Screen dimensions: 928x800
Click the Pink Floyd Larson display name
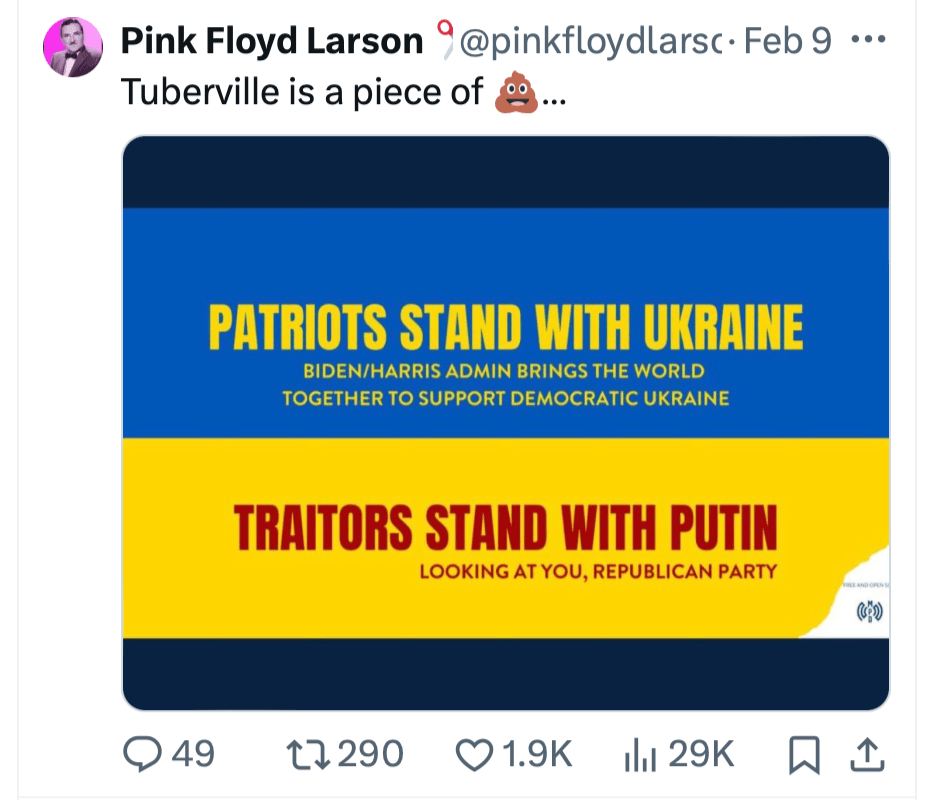coord(272,41)
